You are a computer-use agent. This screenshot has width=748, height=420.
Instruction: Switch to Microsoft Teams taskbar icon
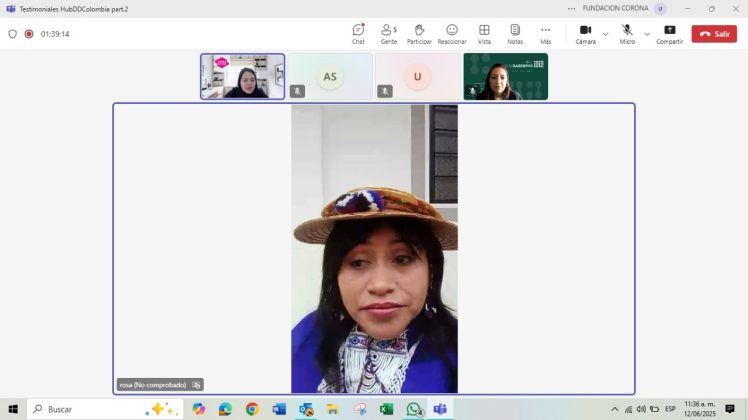pos(440,409)
